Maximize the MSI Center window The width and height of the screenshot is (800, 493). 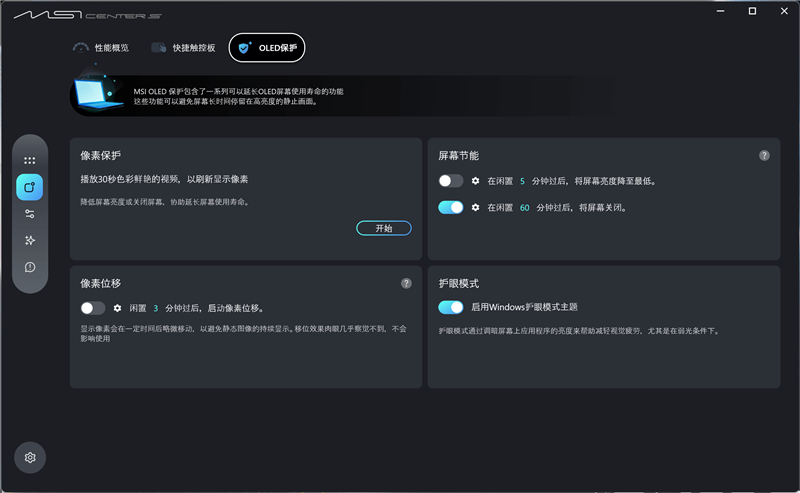pyautogui.click(x=752, y=11)
